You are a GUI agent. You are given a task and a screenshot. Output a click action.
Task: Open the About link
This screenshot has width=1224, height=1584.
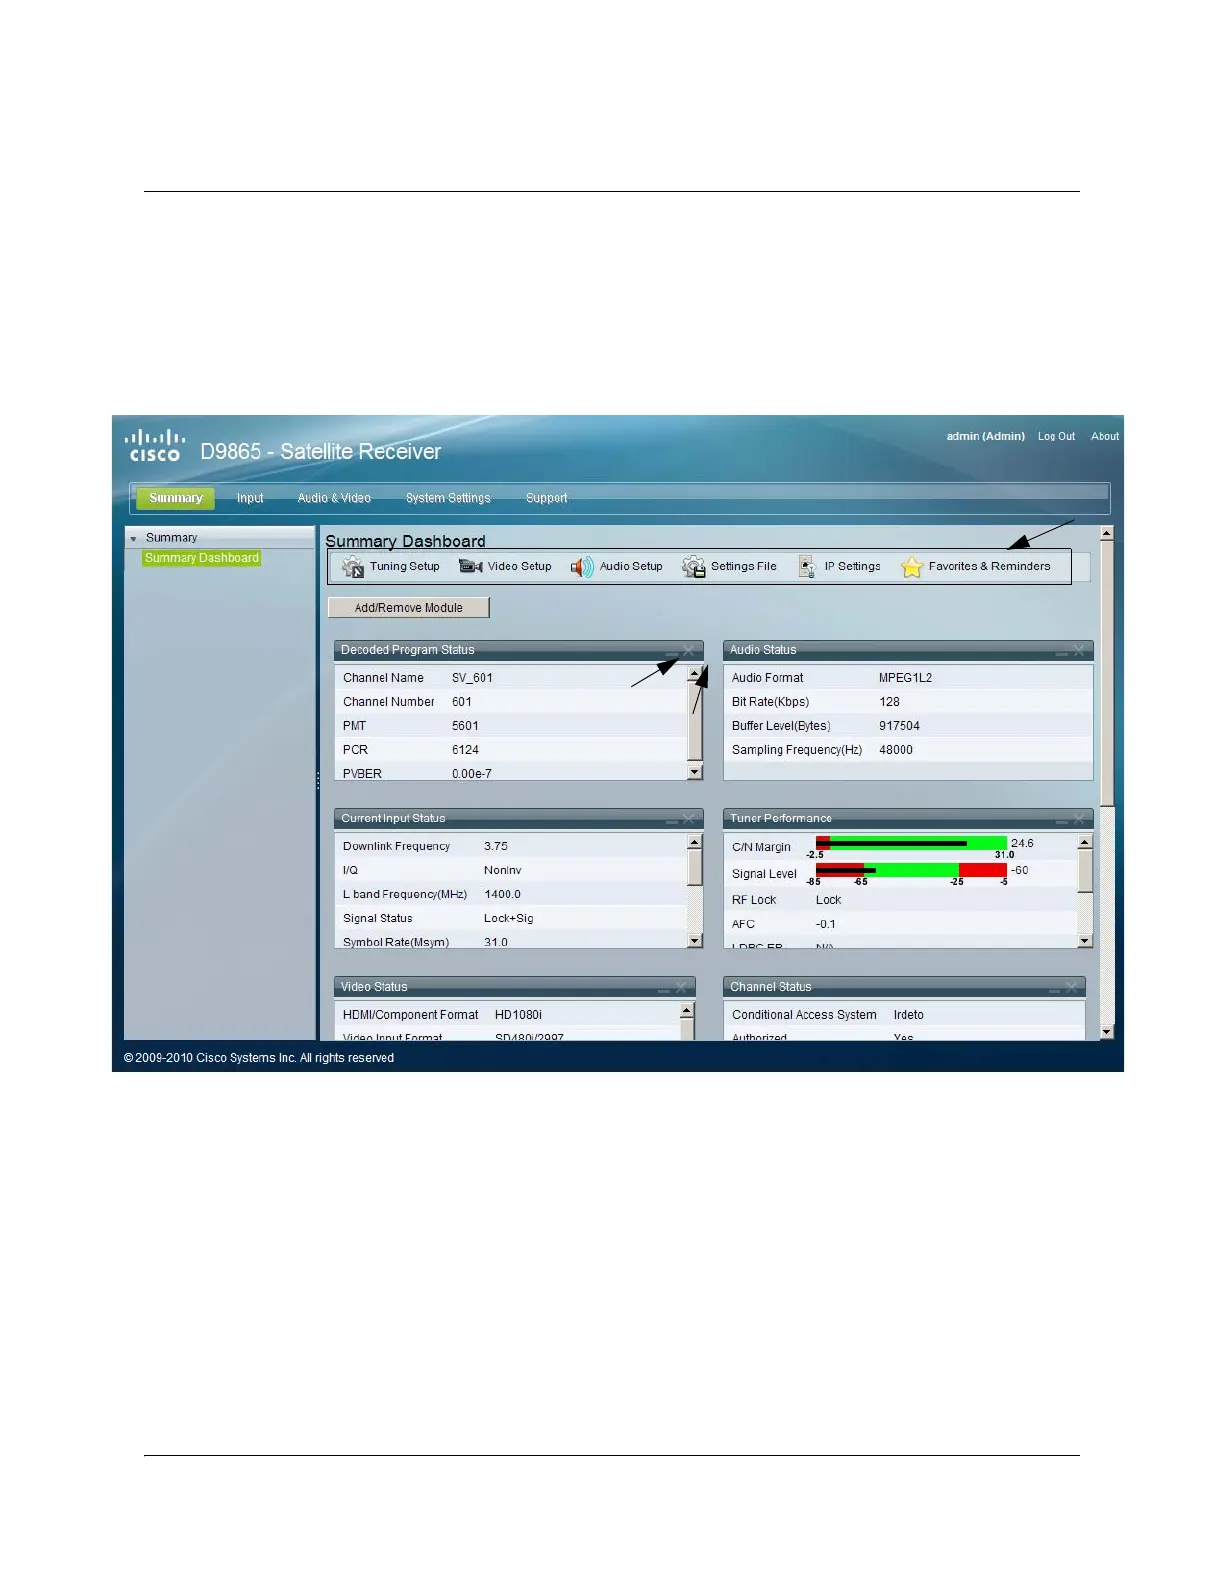[1105, 437]
